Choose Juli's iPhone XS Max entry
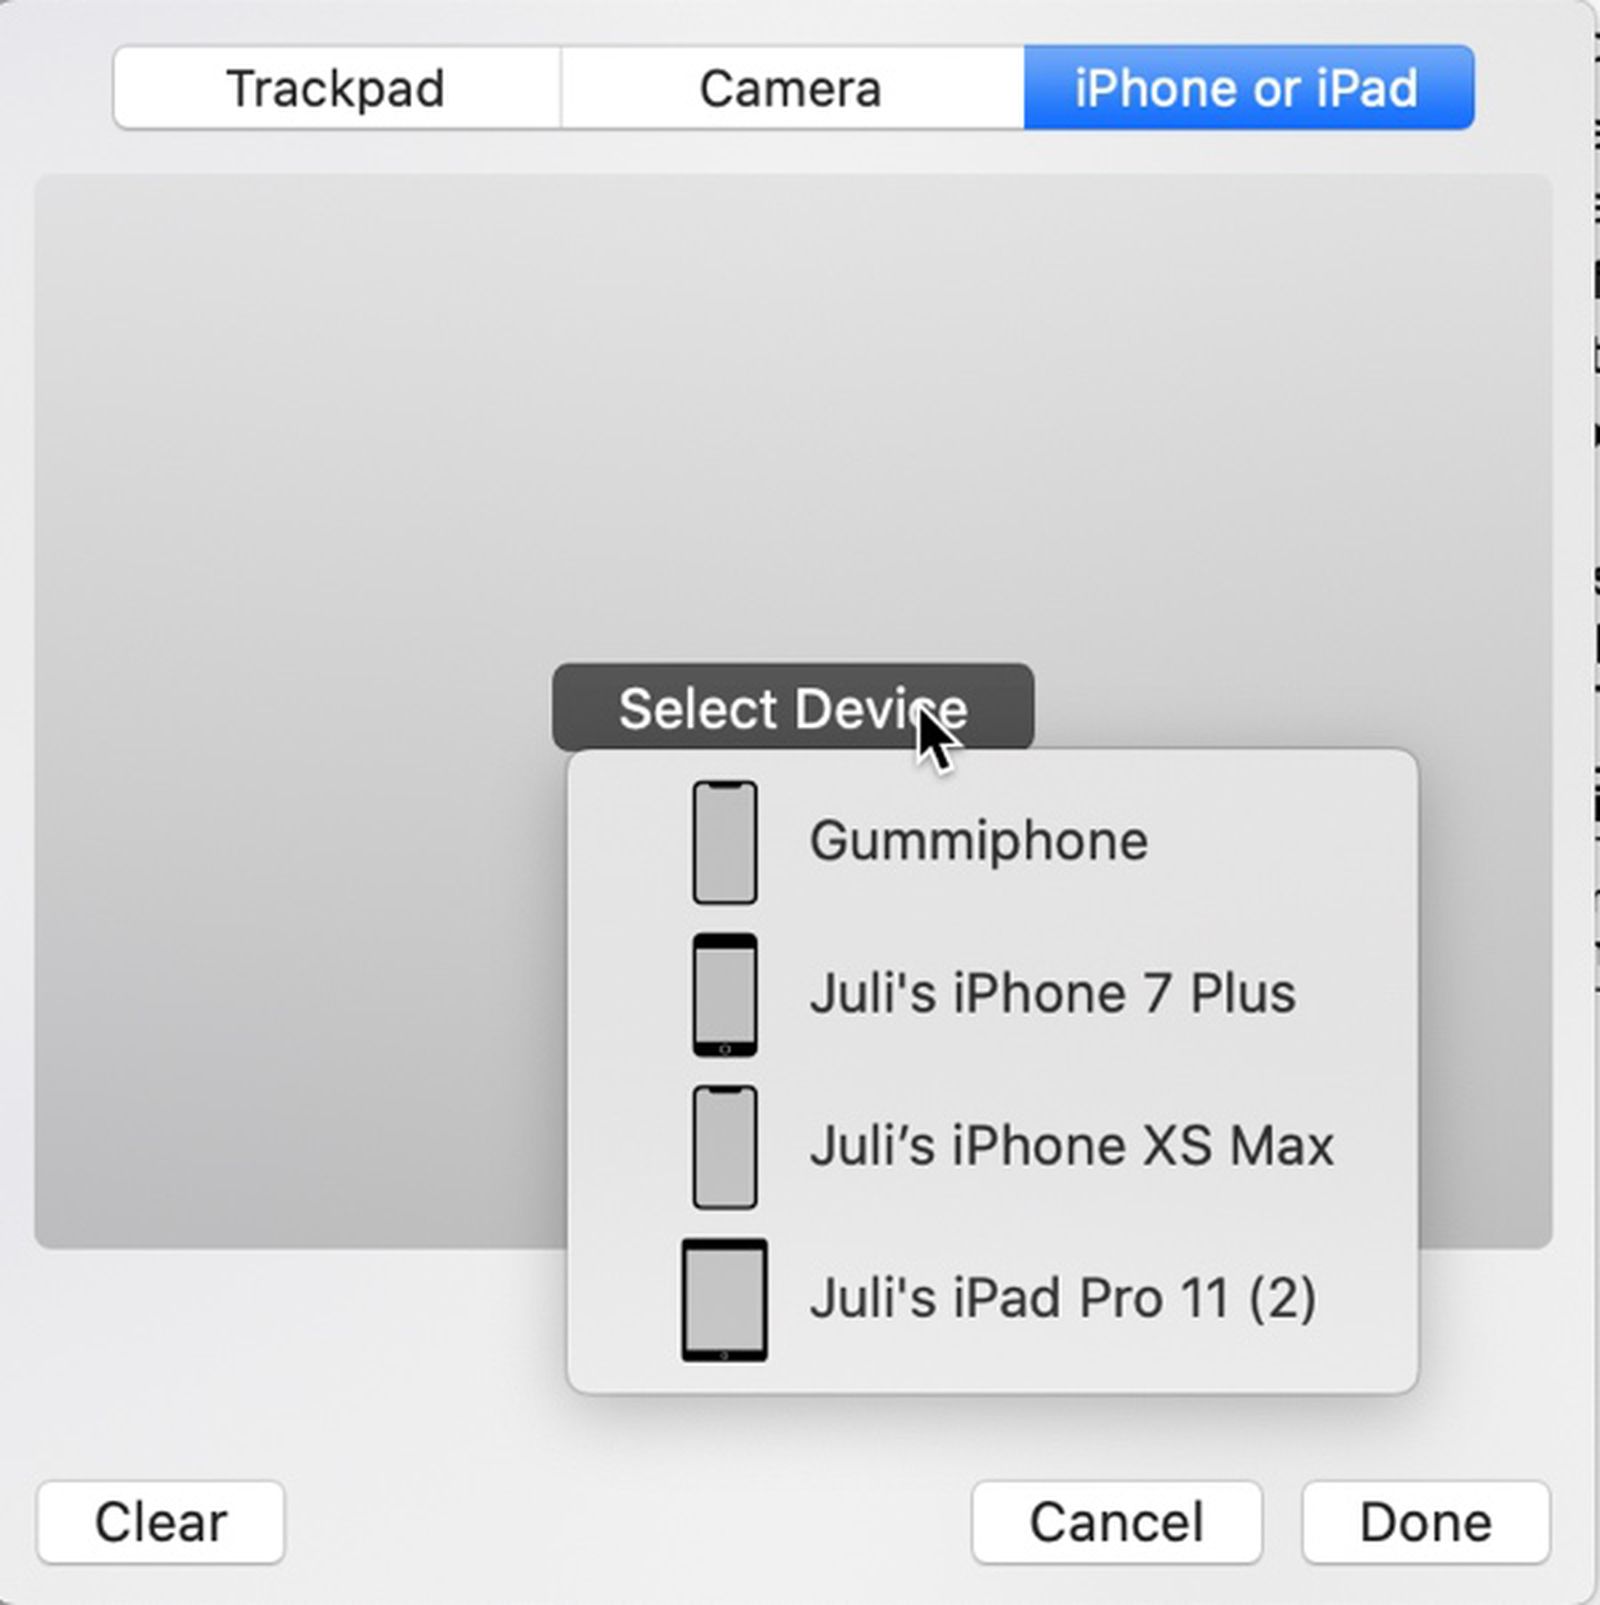 click(x=1071, y=1147)
